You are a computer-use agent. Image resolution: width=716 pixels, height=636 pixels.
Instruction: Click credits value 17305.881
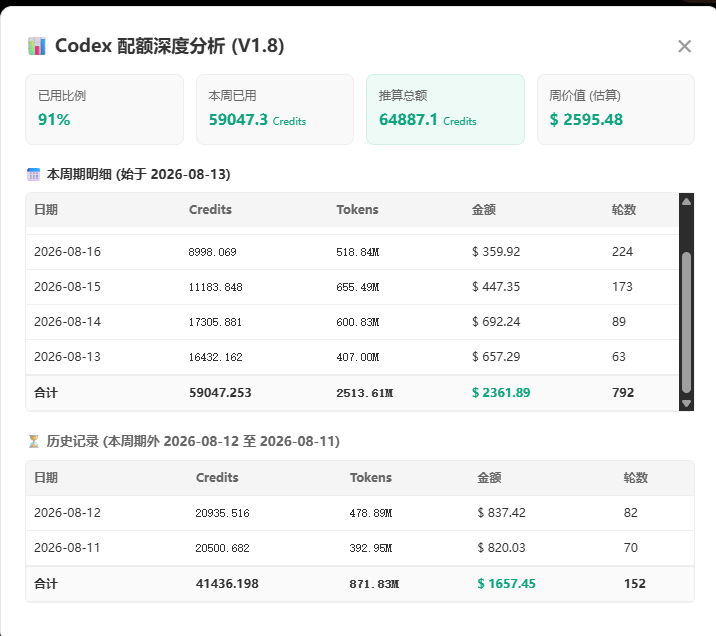[216, 322]
